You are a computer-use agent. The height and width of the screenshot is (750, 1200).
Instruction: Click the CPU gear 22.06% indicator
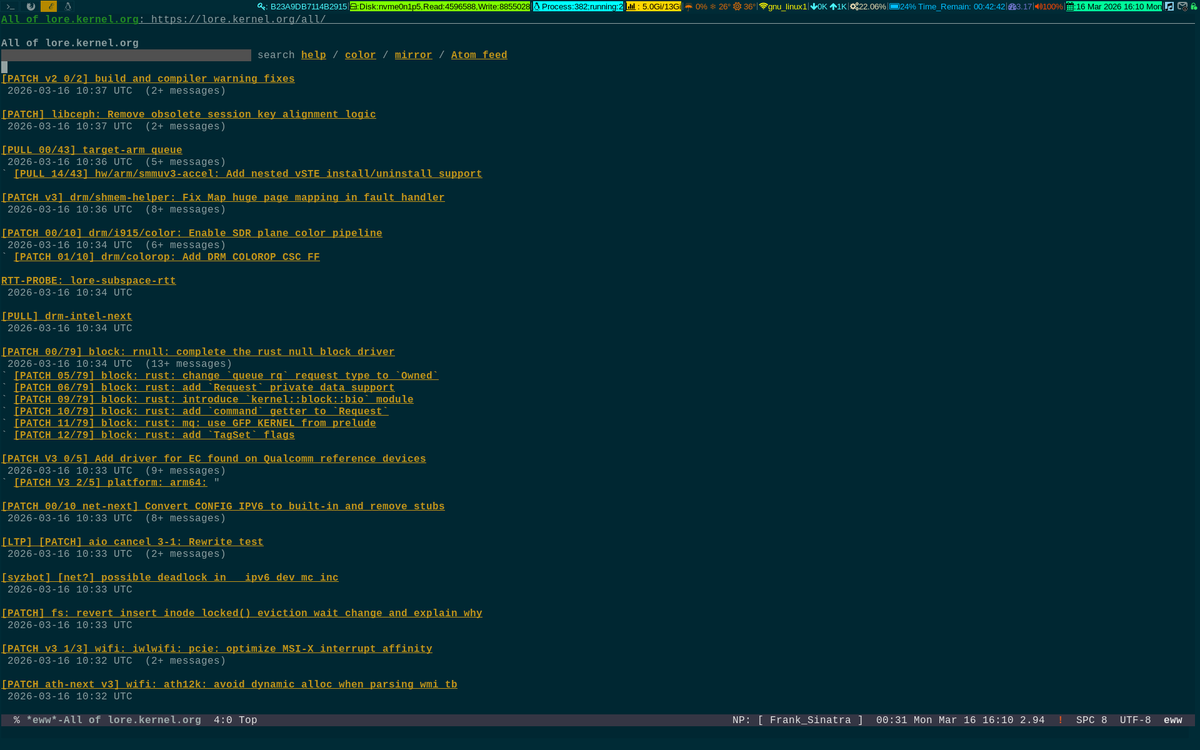point(868,6)
